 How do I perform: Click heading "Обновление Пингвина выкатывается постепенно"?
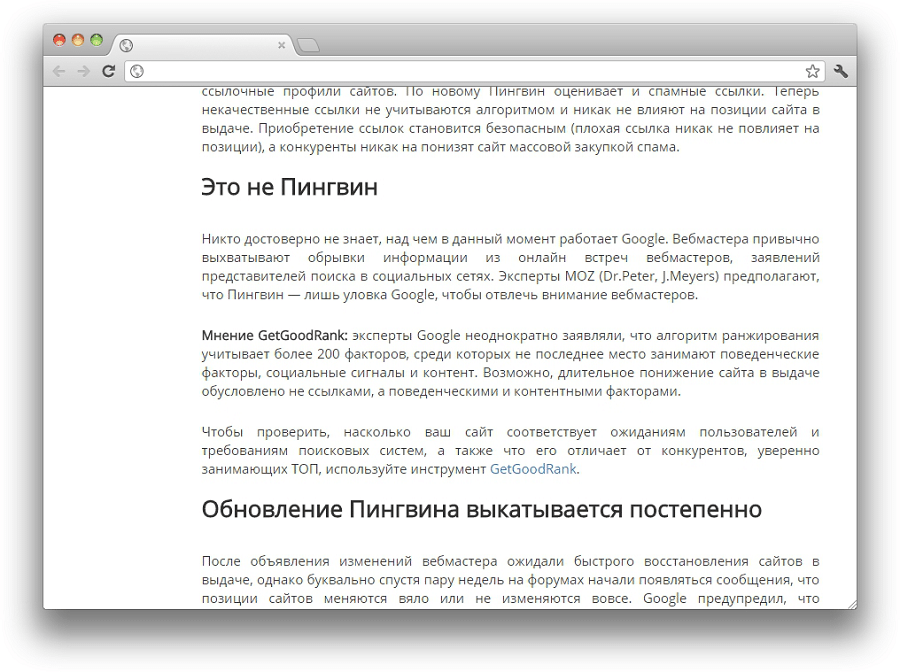482,509
